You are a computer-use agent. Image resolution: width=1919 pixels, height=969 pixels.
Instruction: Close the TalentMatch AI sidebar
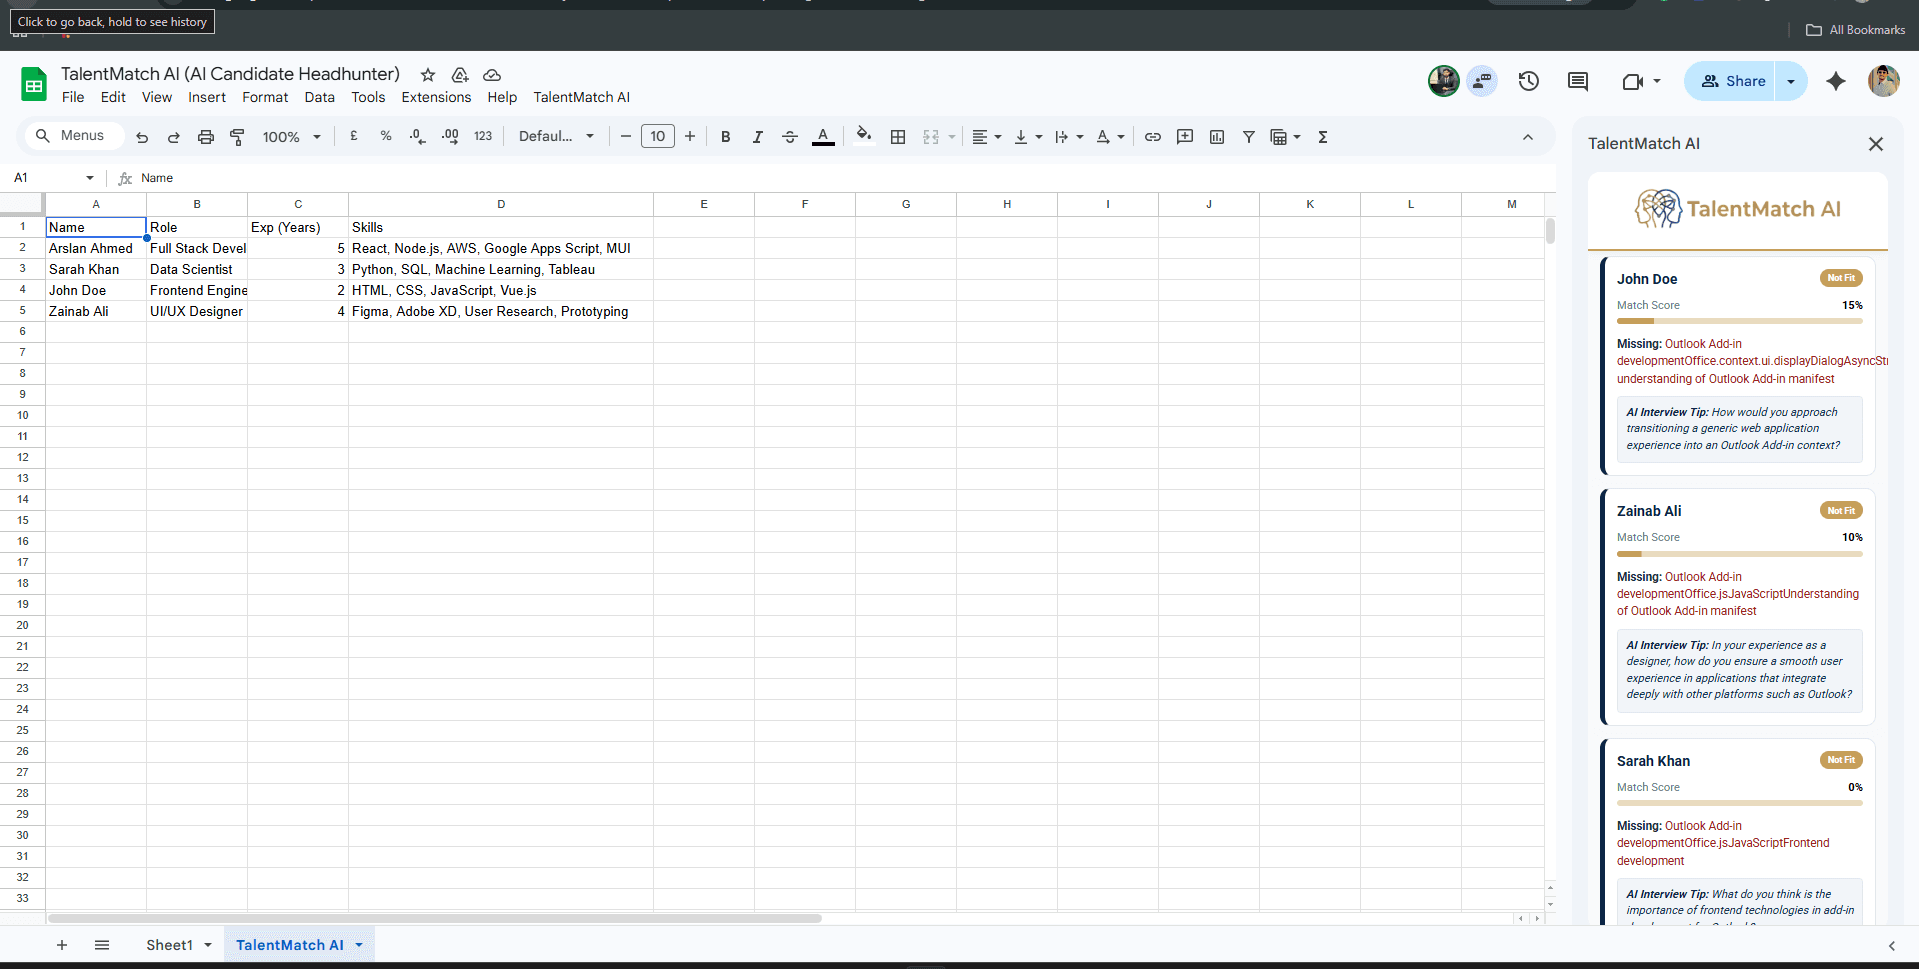point(1876,144)
